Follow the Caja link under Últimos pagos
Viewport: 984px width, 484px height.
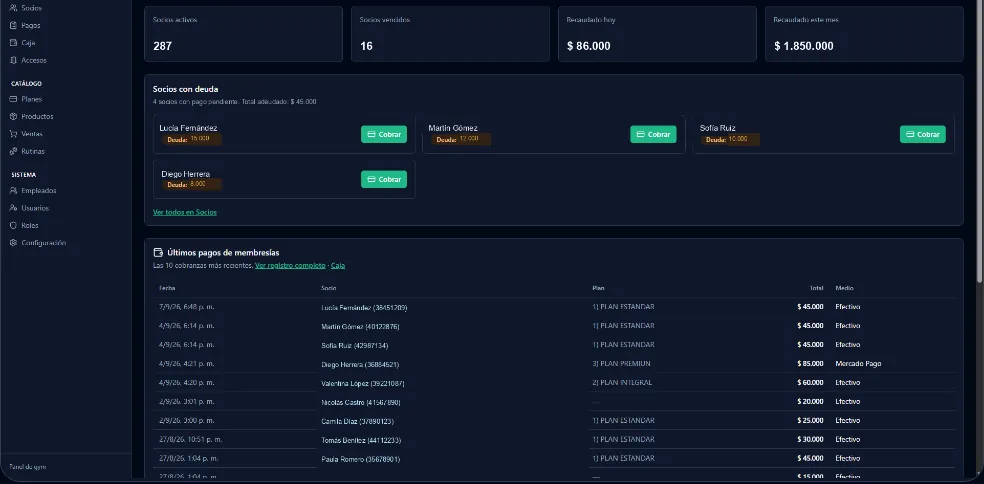(338, 266)
